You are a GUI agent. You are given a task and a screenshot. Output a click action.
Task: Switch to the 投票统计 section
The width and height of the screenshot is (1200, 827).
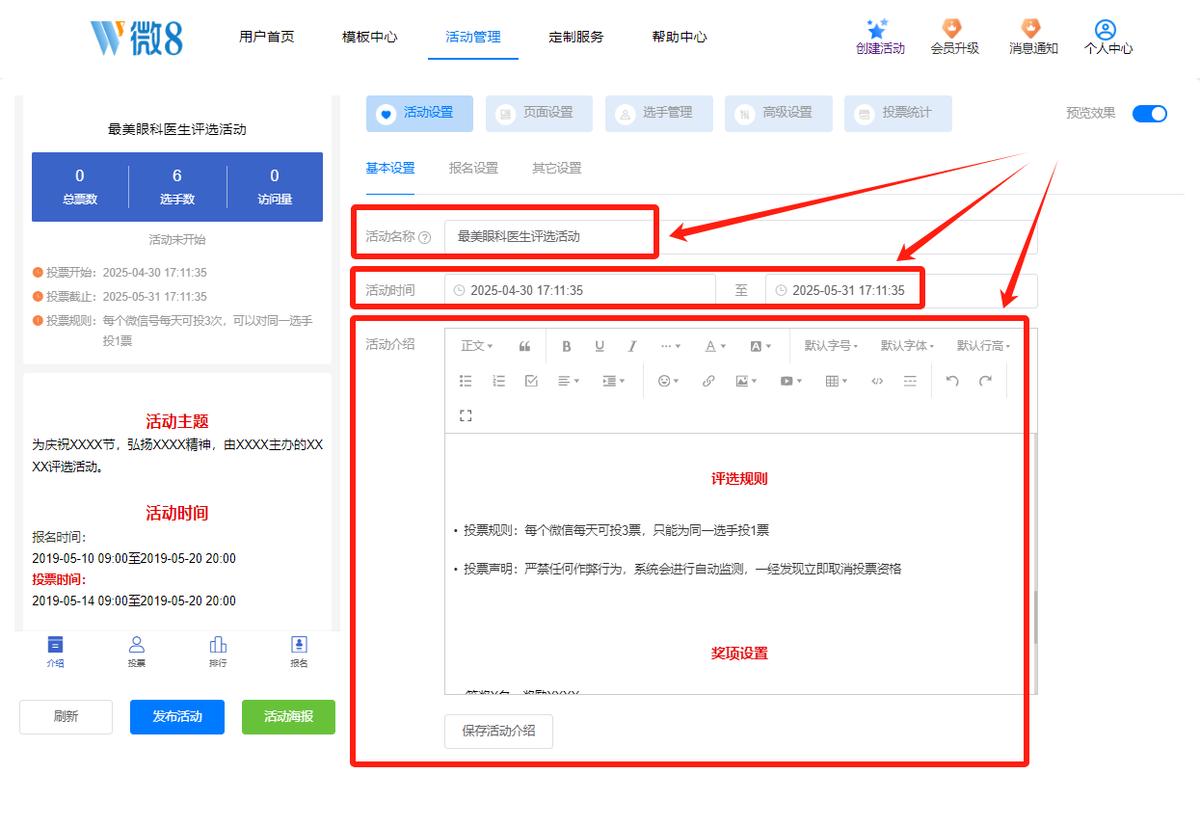click(x=897, y=113)
